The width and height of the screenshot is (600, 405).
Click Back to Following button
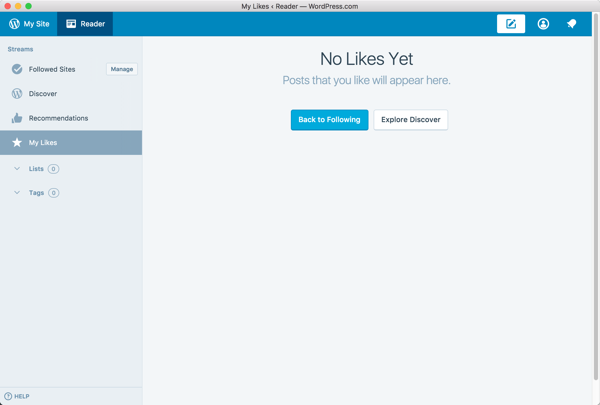[x=329, y=120]
